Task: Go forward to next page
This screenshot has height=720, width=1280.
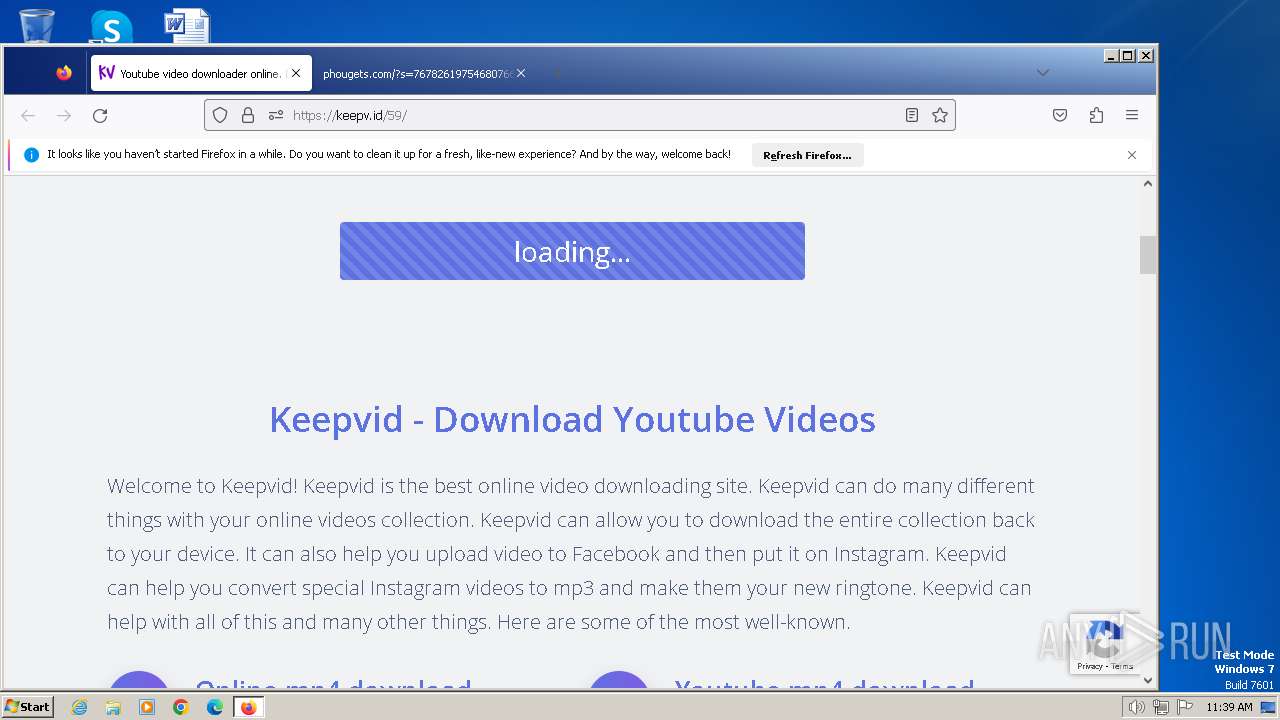Action: tap(64, 116)
